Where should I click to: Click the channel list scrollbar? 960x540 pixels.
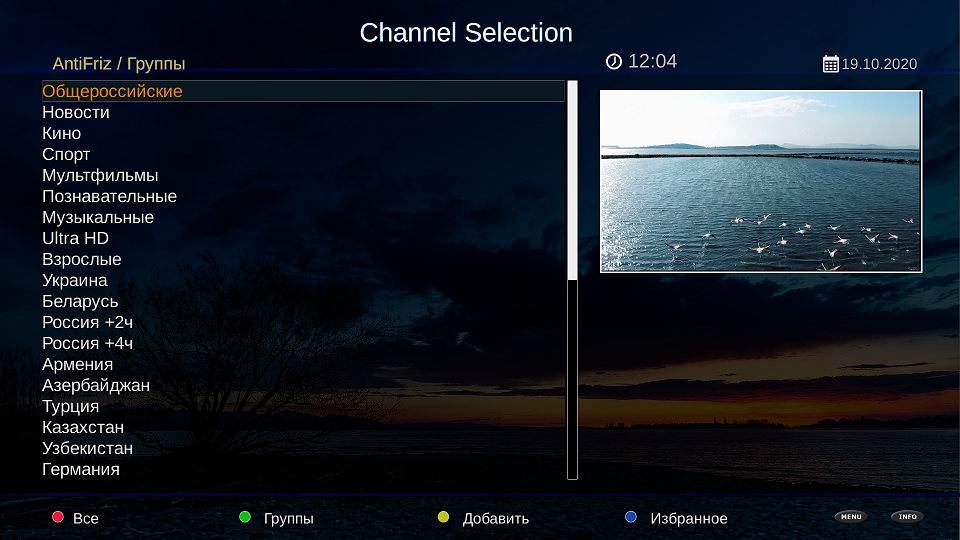point(572,280)
